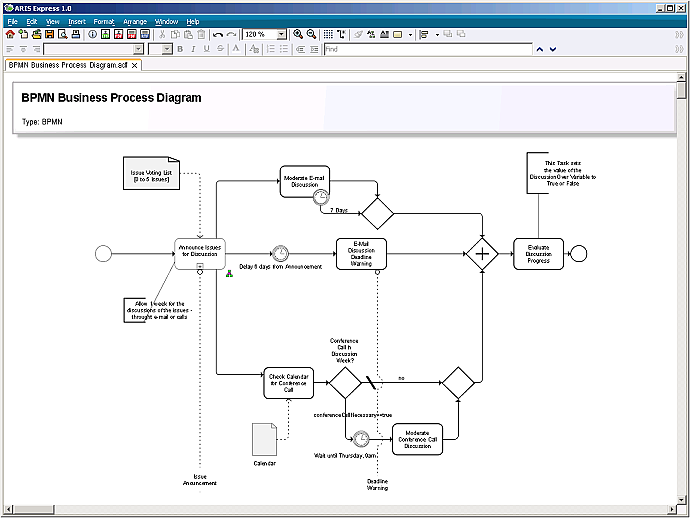Image resolution: width=690 pixels, height=518 pixels.
Task: Click the Find next down arrow
Action: point(553,49)
